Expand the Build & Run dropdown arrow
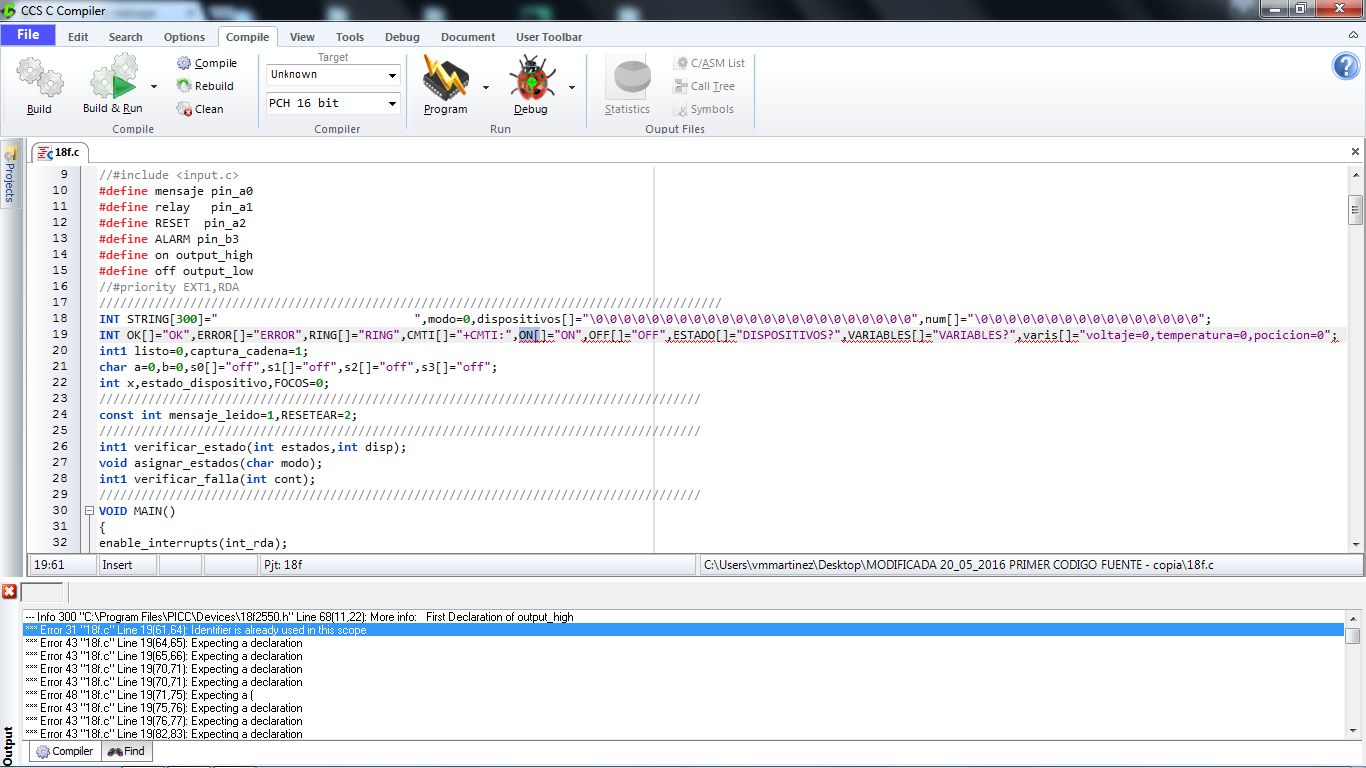The height and width of the screenshot is (768, 1366). pos(154,86)
